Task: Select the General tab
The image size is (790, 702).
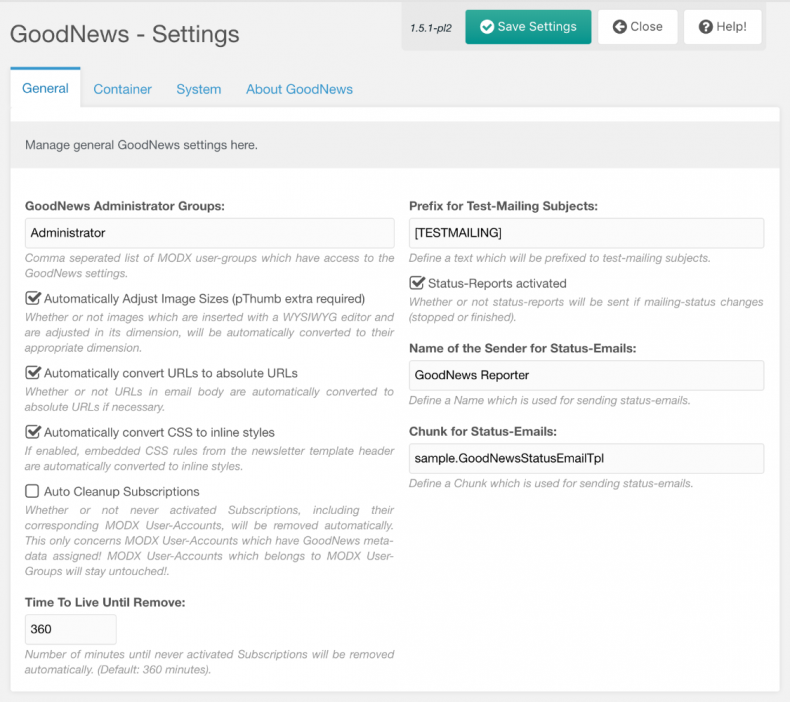Action: (x=45, y=88)
